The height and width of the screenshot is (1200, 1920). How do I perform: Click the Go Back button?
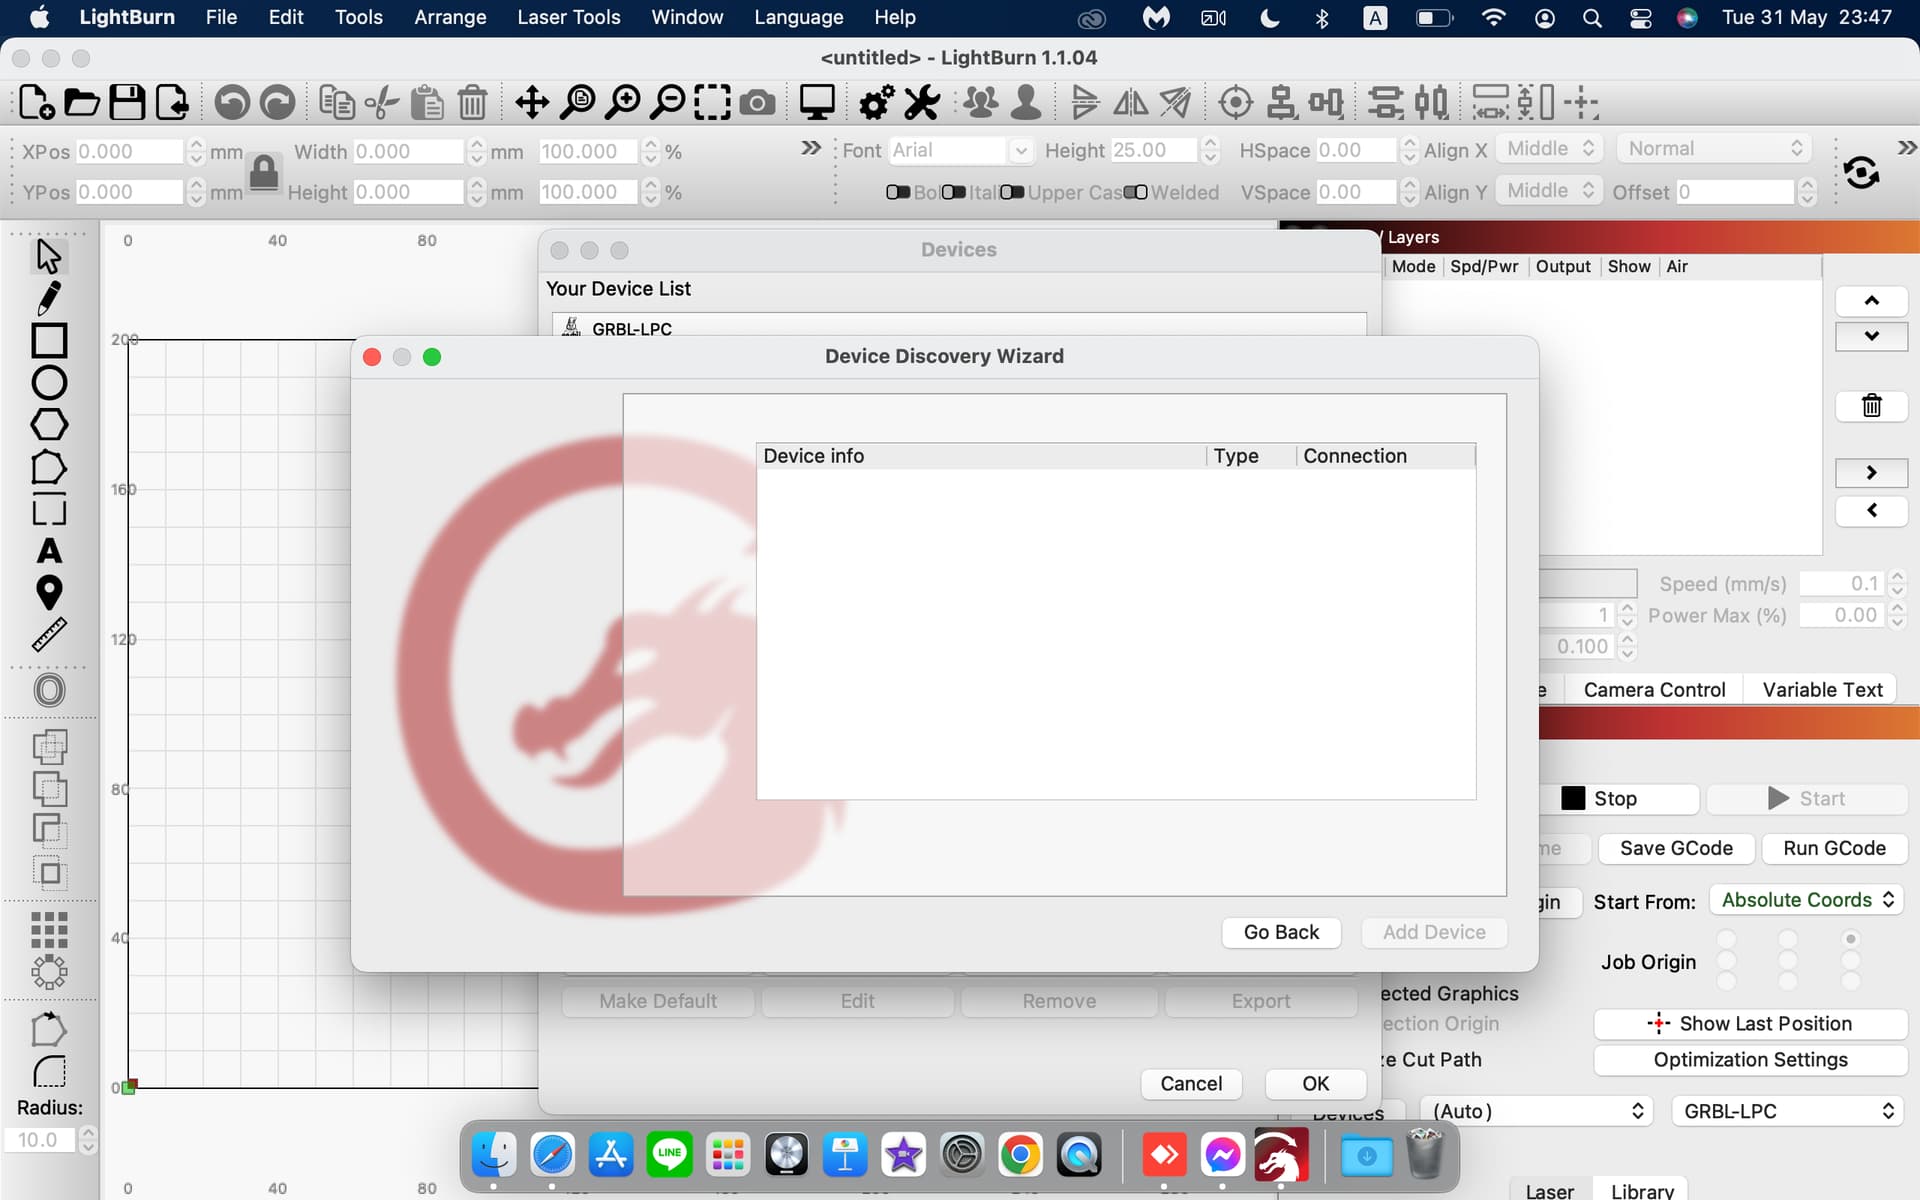point(1280,932)
